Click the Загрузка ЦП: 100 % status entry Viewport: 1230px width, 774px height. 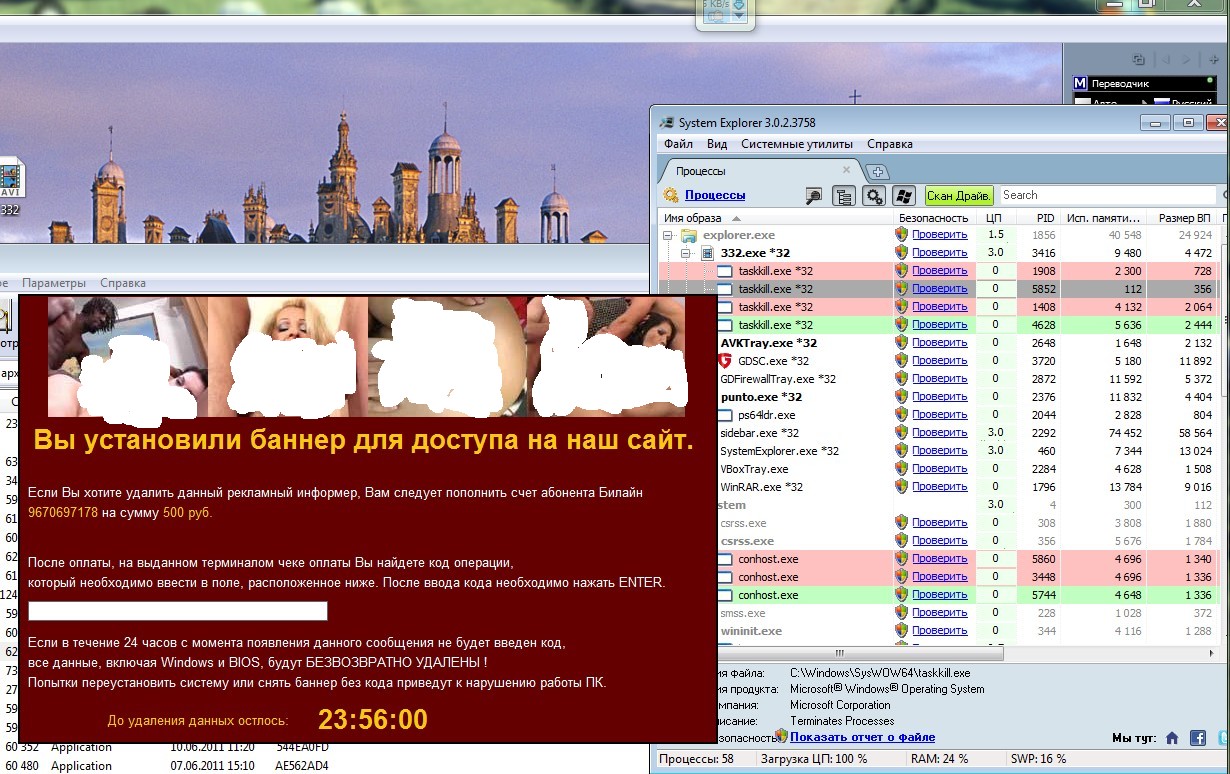[x=815, y=759]
